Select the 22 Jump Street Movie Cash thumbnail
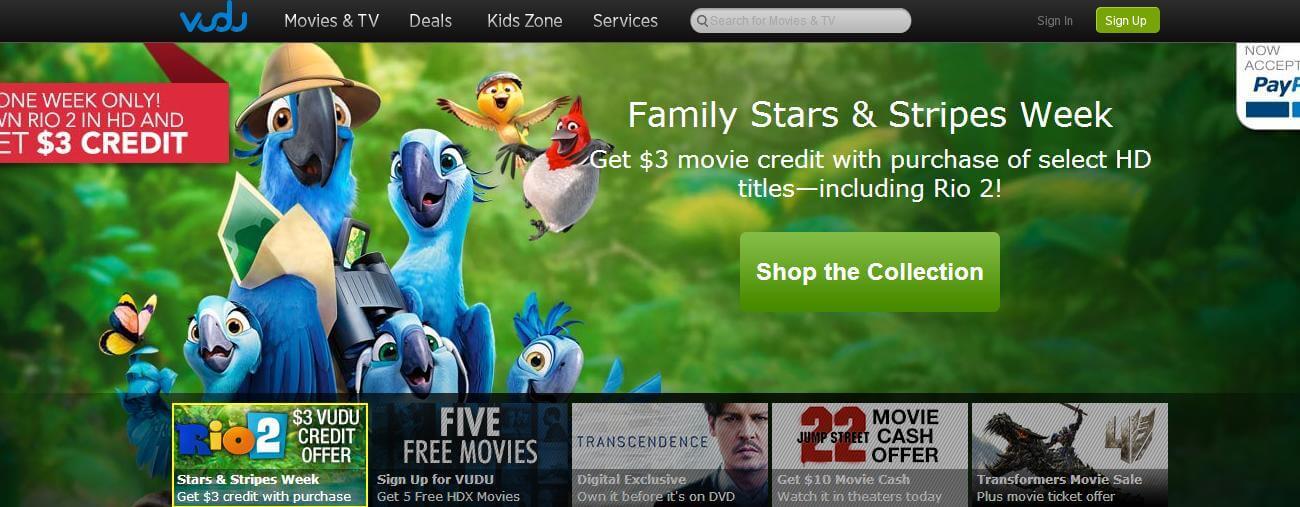 coord(870,455)
